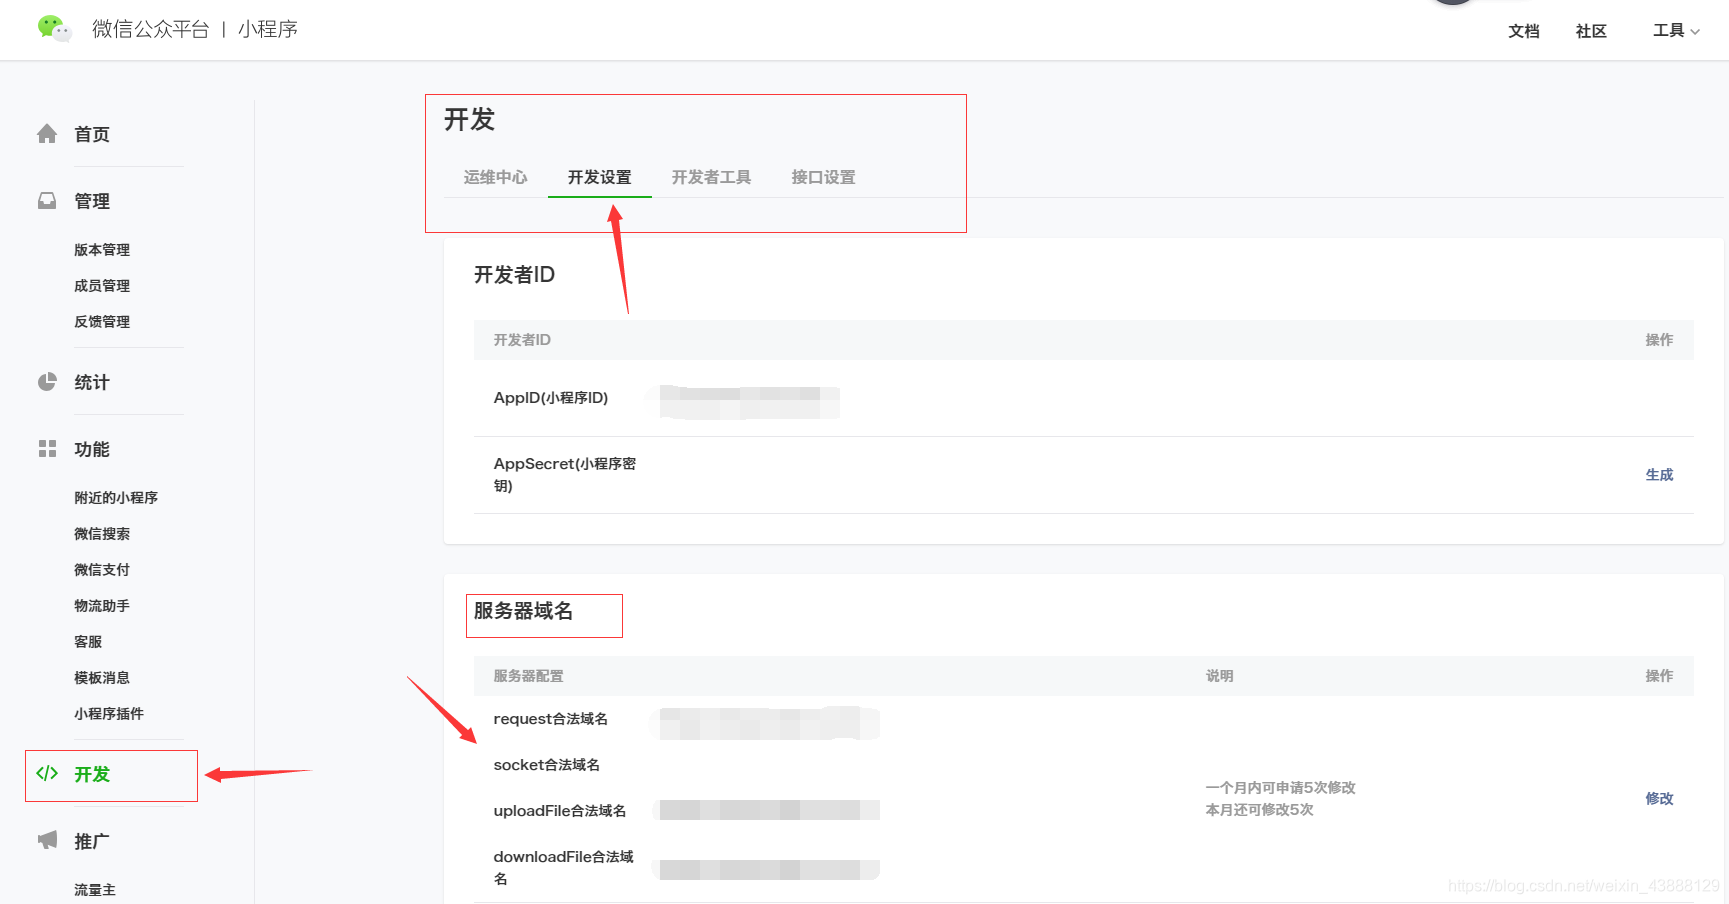
Task: Open 版本管理 in the sidebar
Action: click(x=102, y=250)
